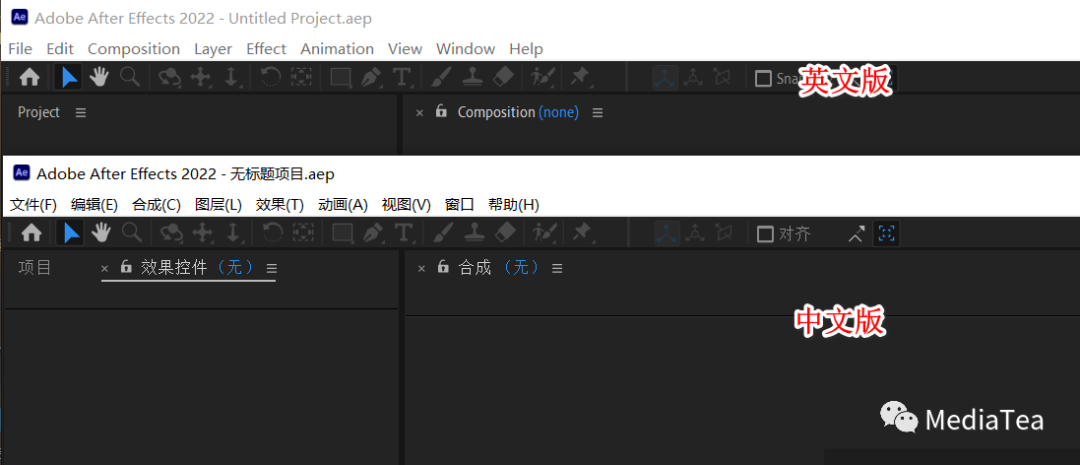Toggle snap beyond-layer-boundaries icon in Chinese toolbar

pos(886,234)
